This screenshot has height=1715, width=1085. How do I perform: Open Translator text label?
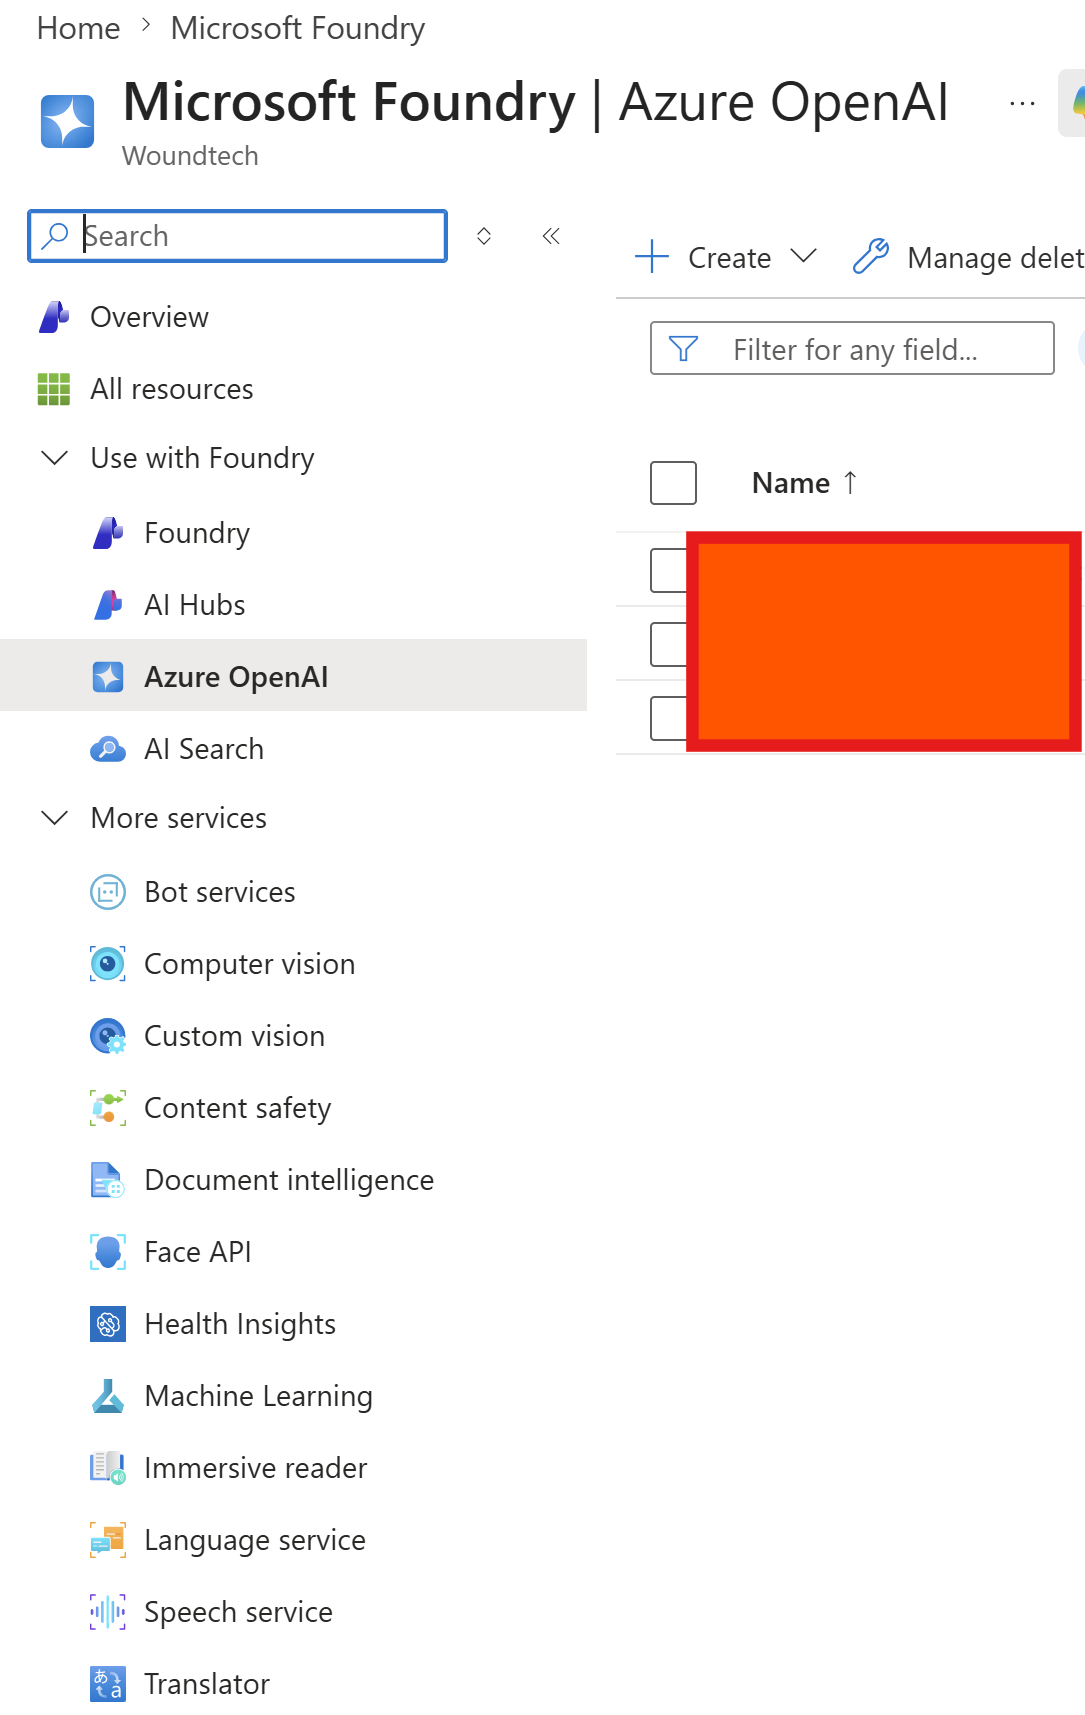(x=207, y=1684)
